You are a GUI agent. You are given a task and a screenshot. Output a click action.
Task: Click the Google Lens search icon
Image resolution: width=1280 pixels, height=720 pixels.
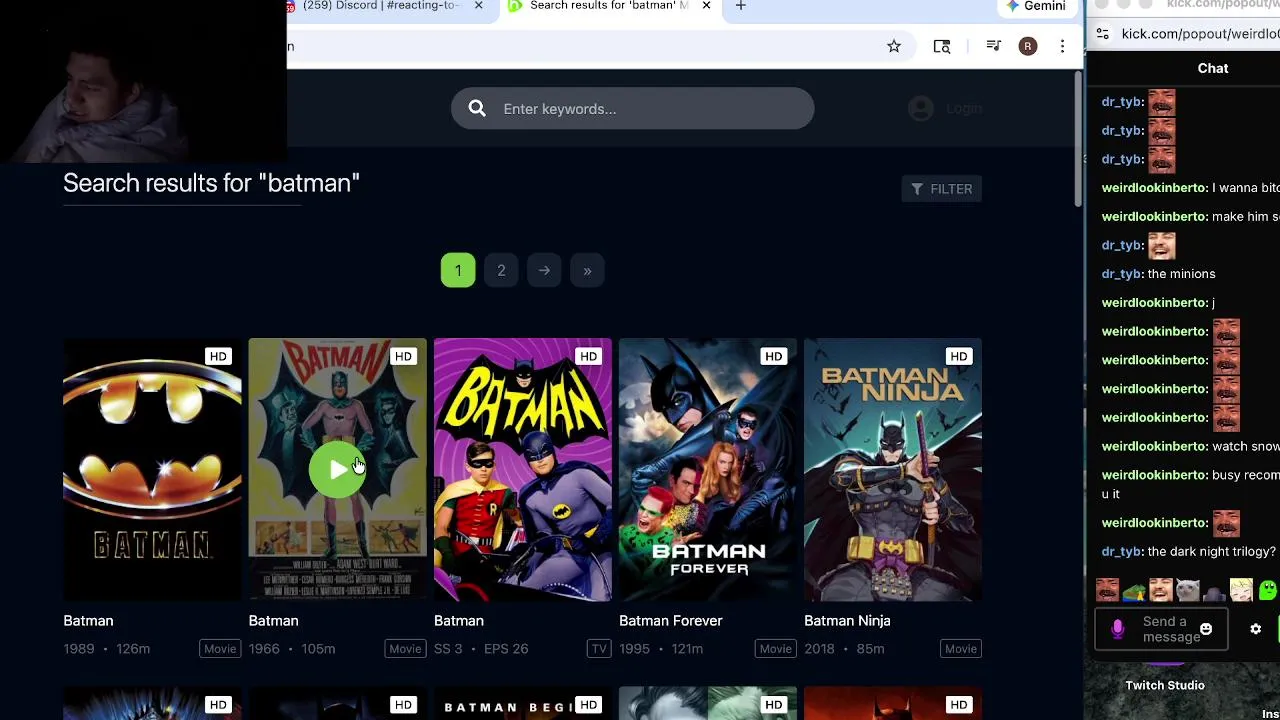[942, 46]
